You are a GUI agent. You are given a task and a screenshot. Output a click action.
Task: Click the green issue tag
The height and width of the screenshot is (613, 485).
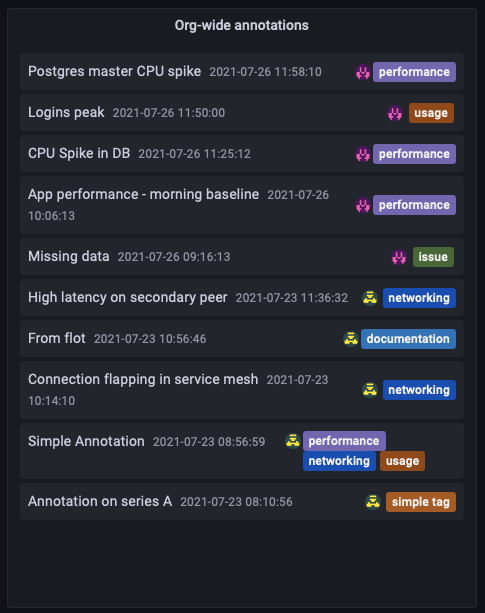pos(433,257)
